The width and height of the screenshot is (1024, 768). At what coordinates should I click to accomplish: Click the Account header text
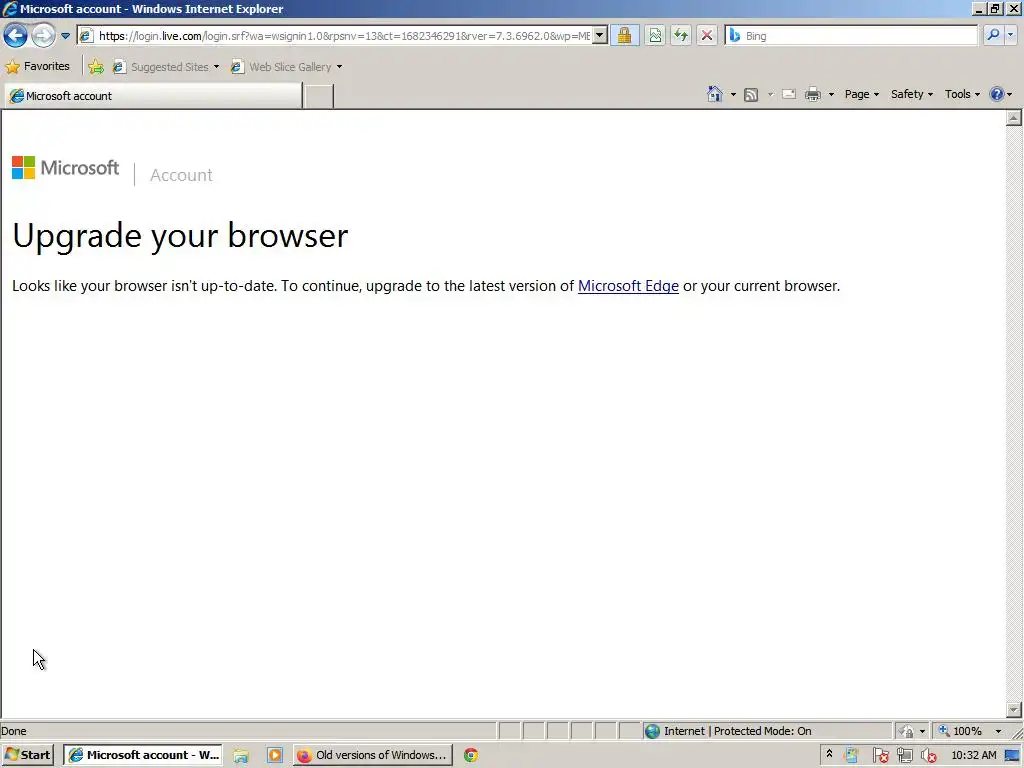(181, 175)
